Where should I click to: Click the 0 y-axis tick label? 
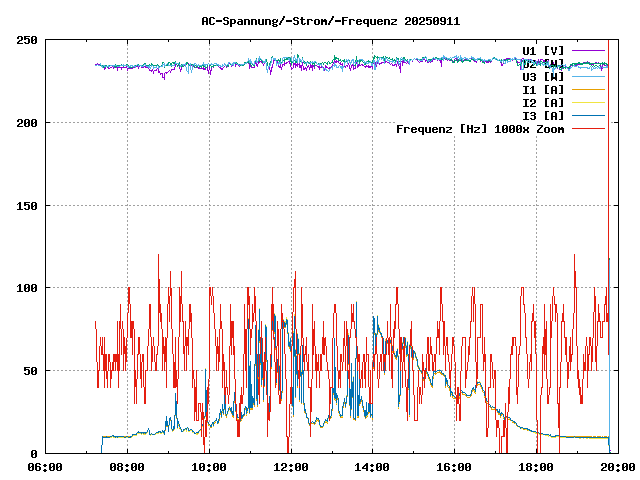34,453
